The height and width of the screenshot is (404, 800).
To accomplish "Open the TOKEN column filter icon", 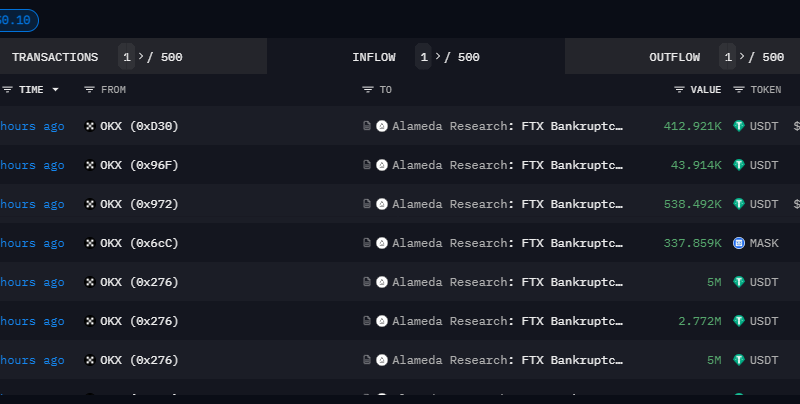I will coord(739,90).
